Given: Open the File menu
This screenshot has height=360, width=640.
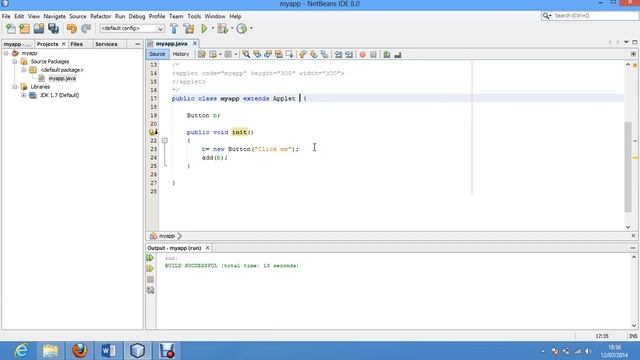Looking at the screenshot, I should (x=6, y=16).
